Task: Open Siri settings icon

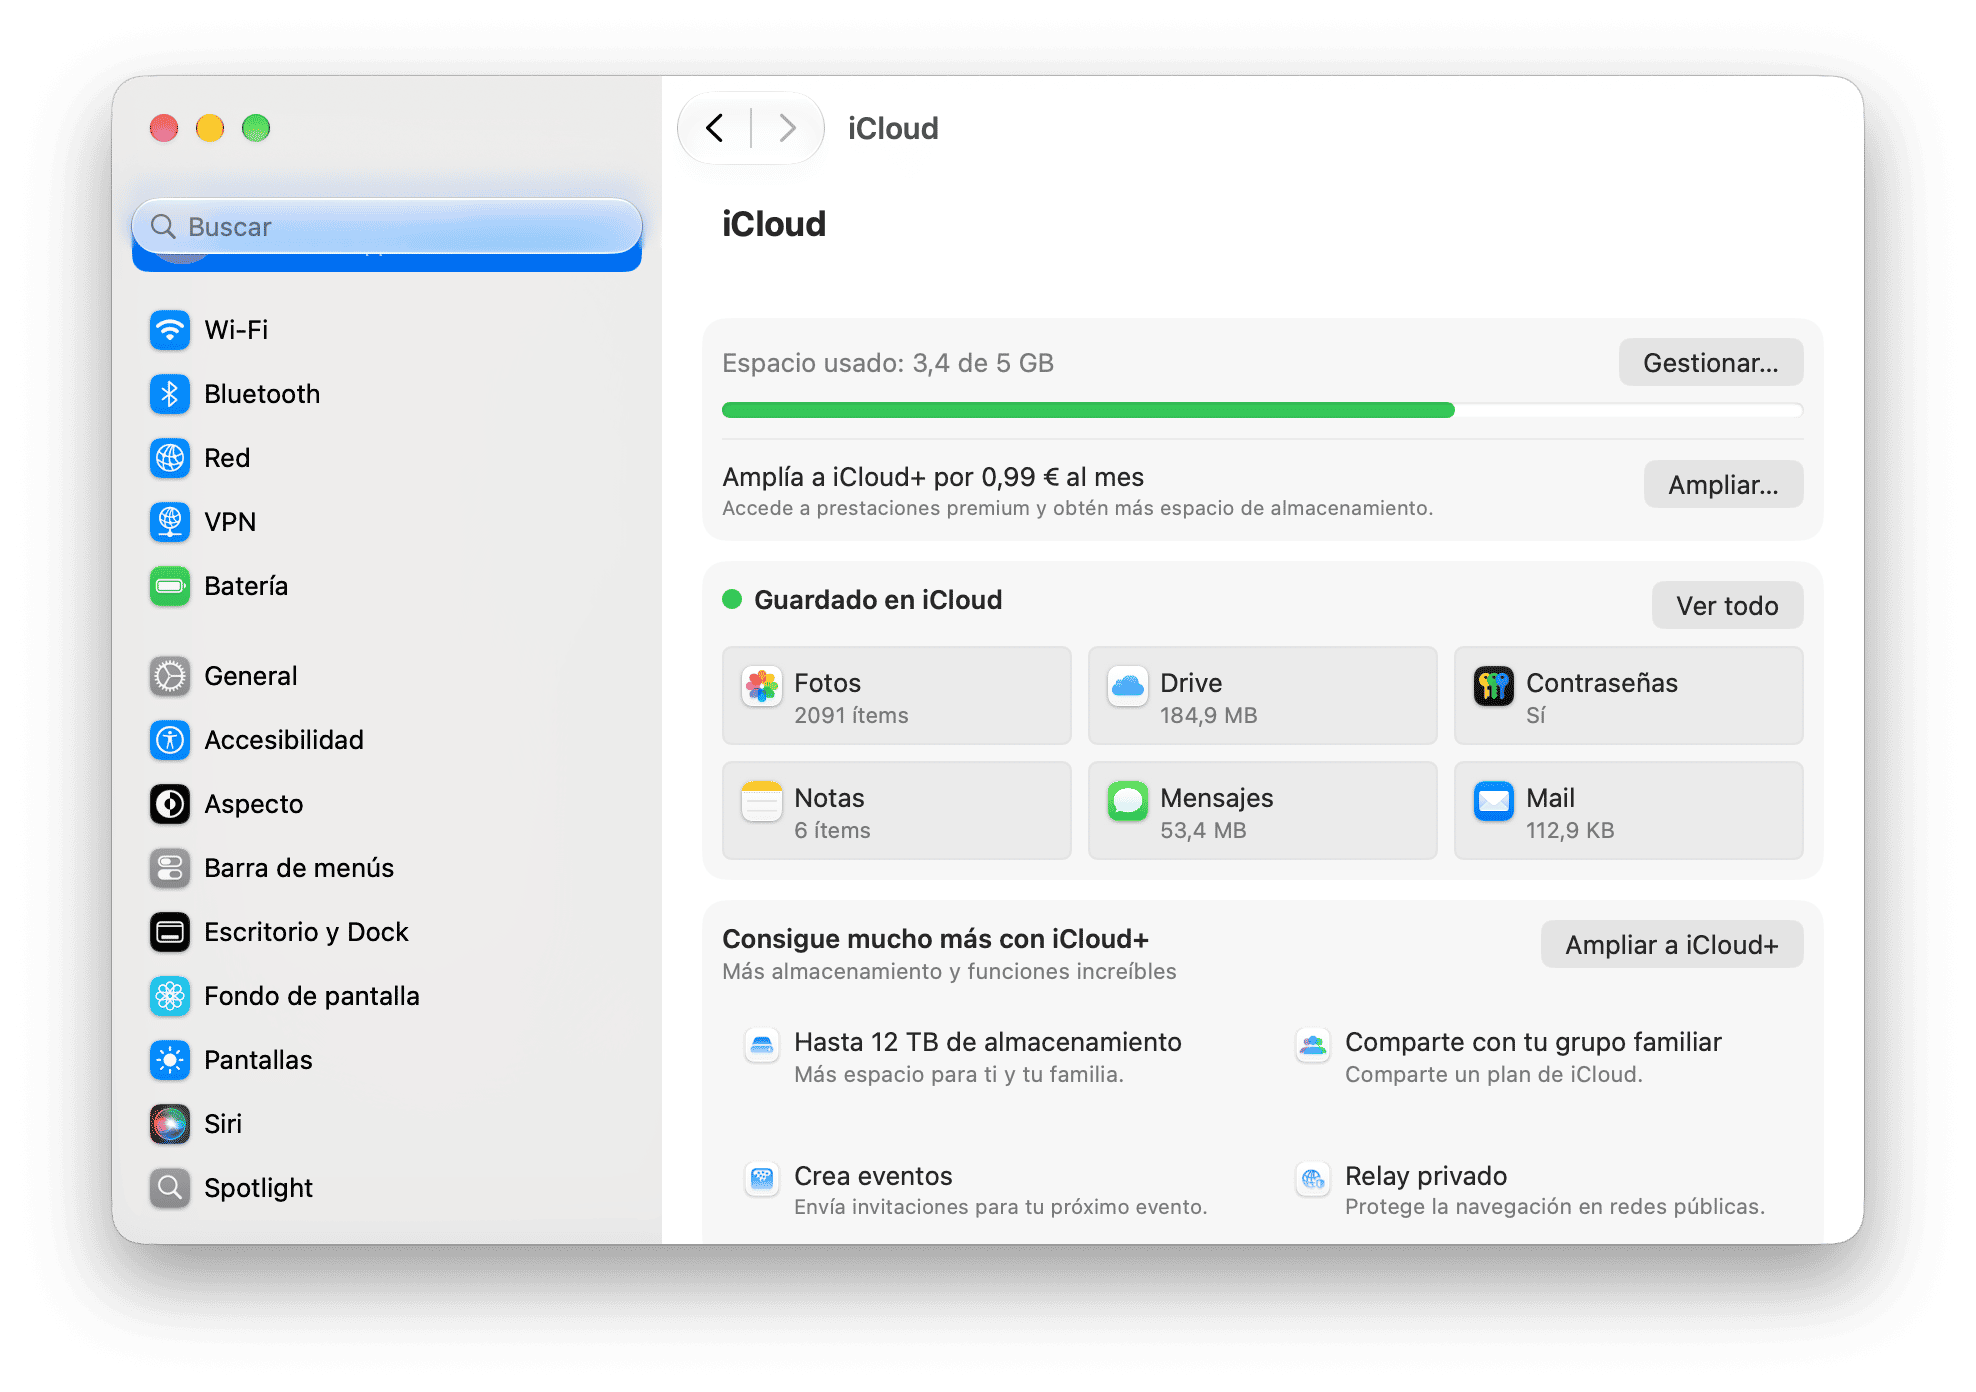Action: tap(170, 1124)
